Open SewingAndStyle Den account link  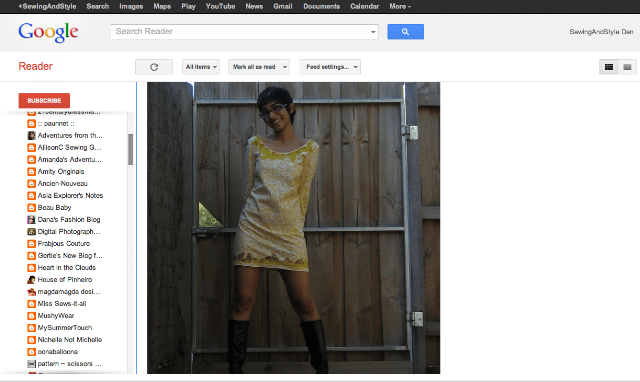pyautogui.click(x=601, y=32)
